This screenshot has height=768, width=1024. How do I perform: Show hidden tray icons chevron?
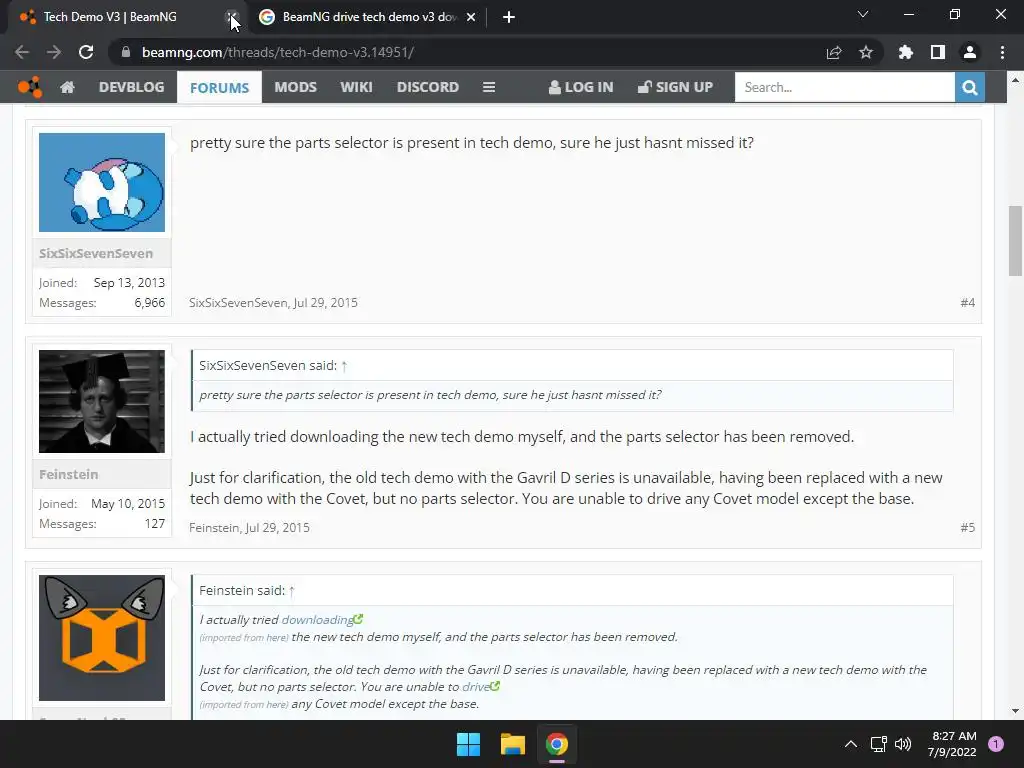click(x=850, y=744)
